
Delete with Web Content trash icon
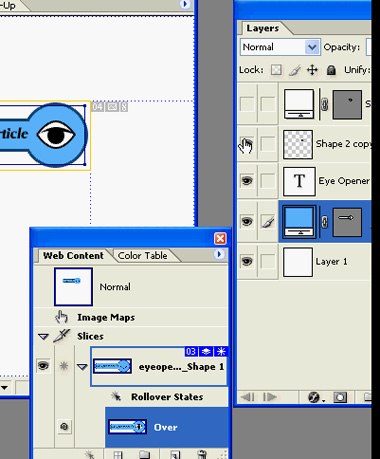pos(202,455)
